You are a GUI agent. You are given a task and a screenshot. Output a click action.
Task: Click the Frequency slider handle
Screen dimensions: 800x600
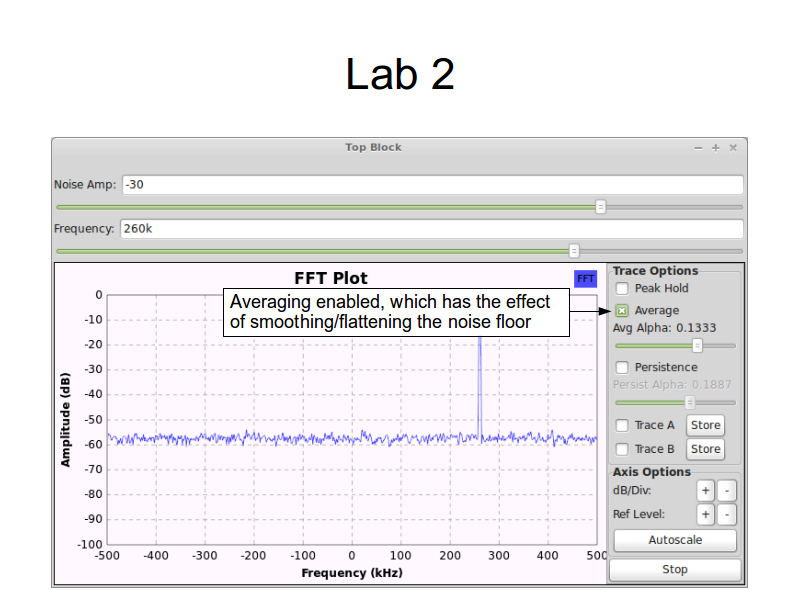pos(574,251)
